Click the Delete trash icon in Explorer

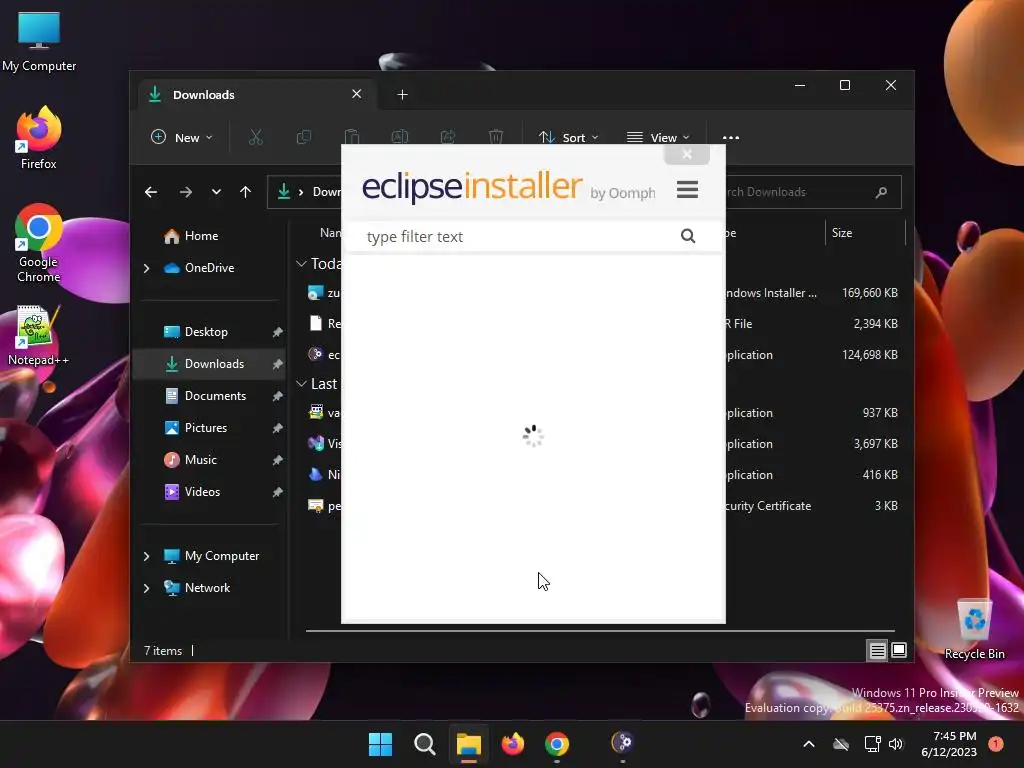coord(496,137)
